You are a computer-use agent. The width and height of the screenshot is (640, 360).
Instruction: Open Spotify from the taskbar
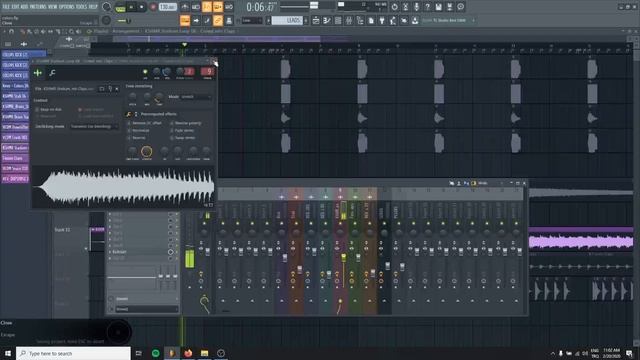[156, 353]
